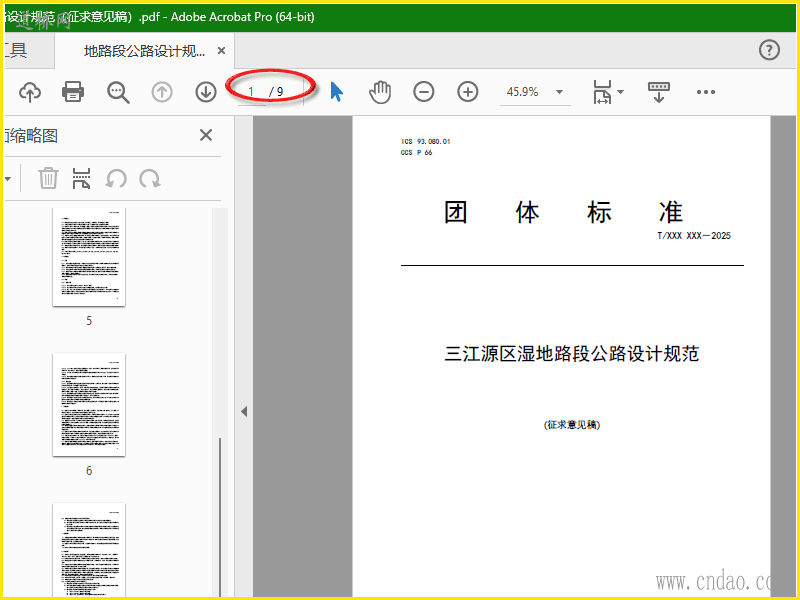Image resolution: width=800 pixels, height=600 pixels.
Task: Zoom out with the minus button
Action: 423,92
